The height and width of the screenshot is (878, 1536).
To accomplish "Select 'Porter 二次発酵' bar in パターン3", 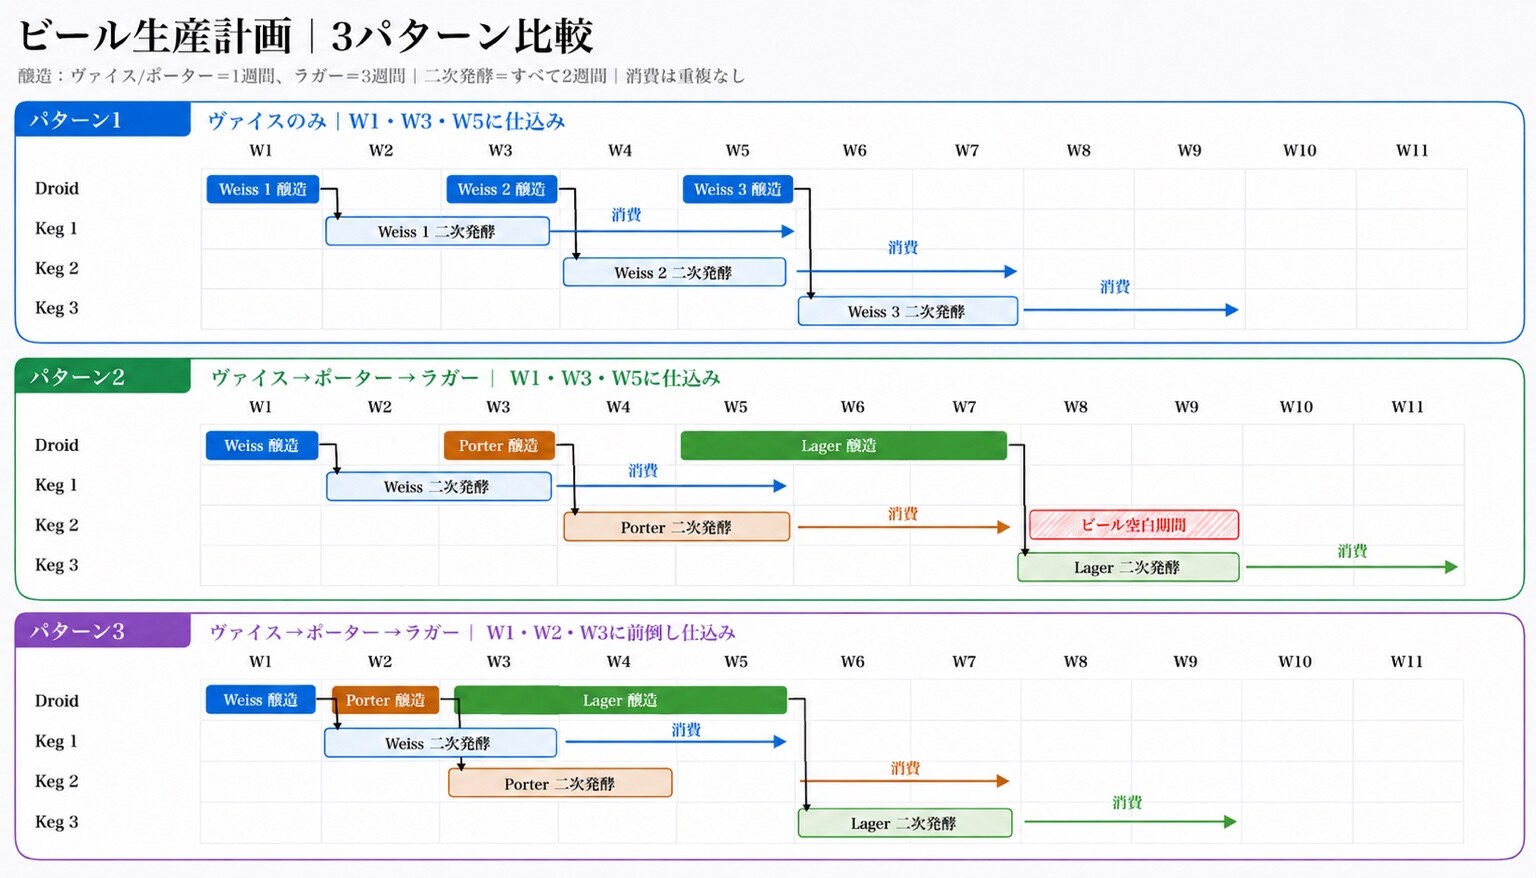I will tap(560, 783).
